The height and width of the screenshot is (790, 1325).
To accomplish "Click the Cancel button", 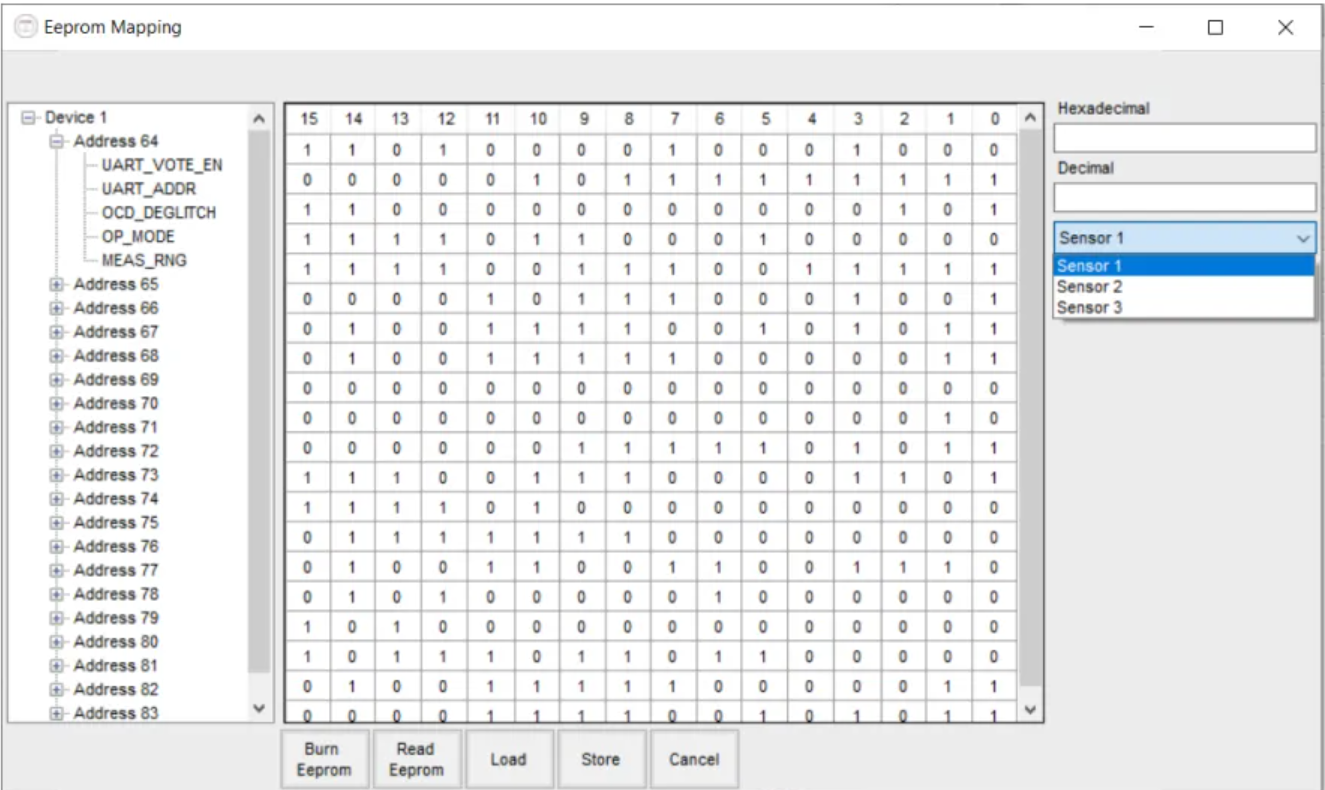I will pos(694,760).
